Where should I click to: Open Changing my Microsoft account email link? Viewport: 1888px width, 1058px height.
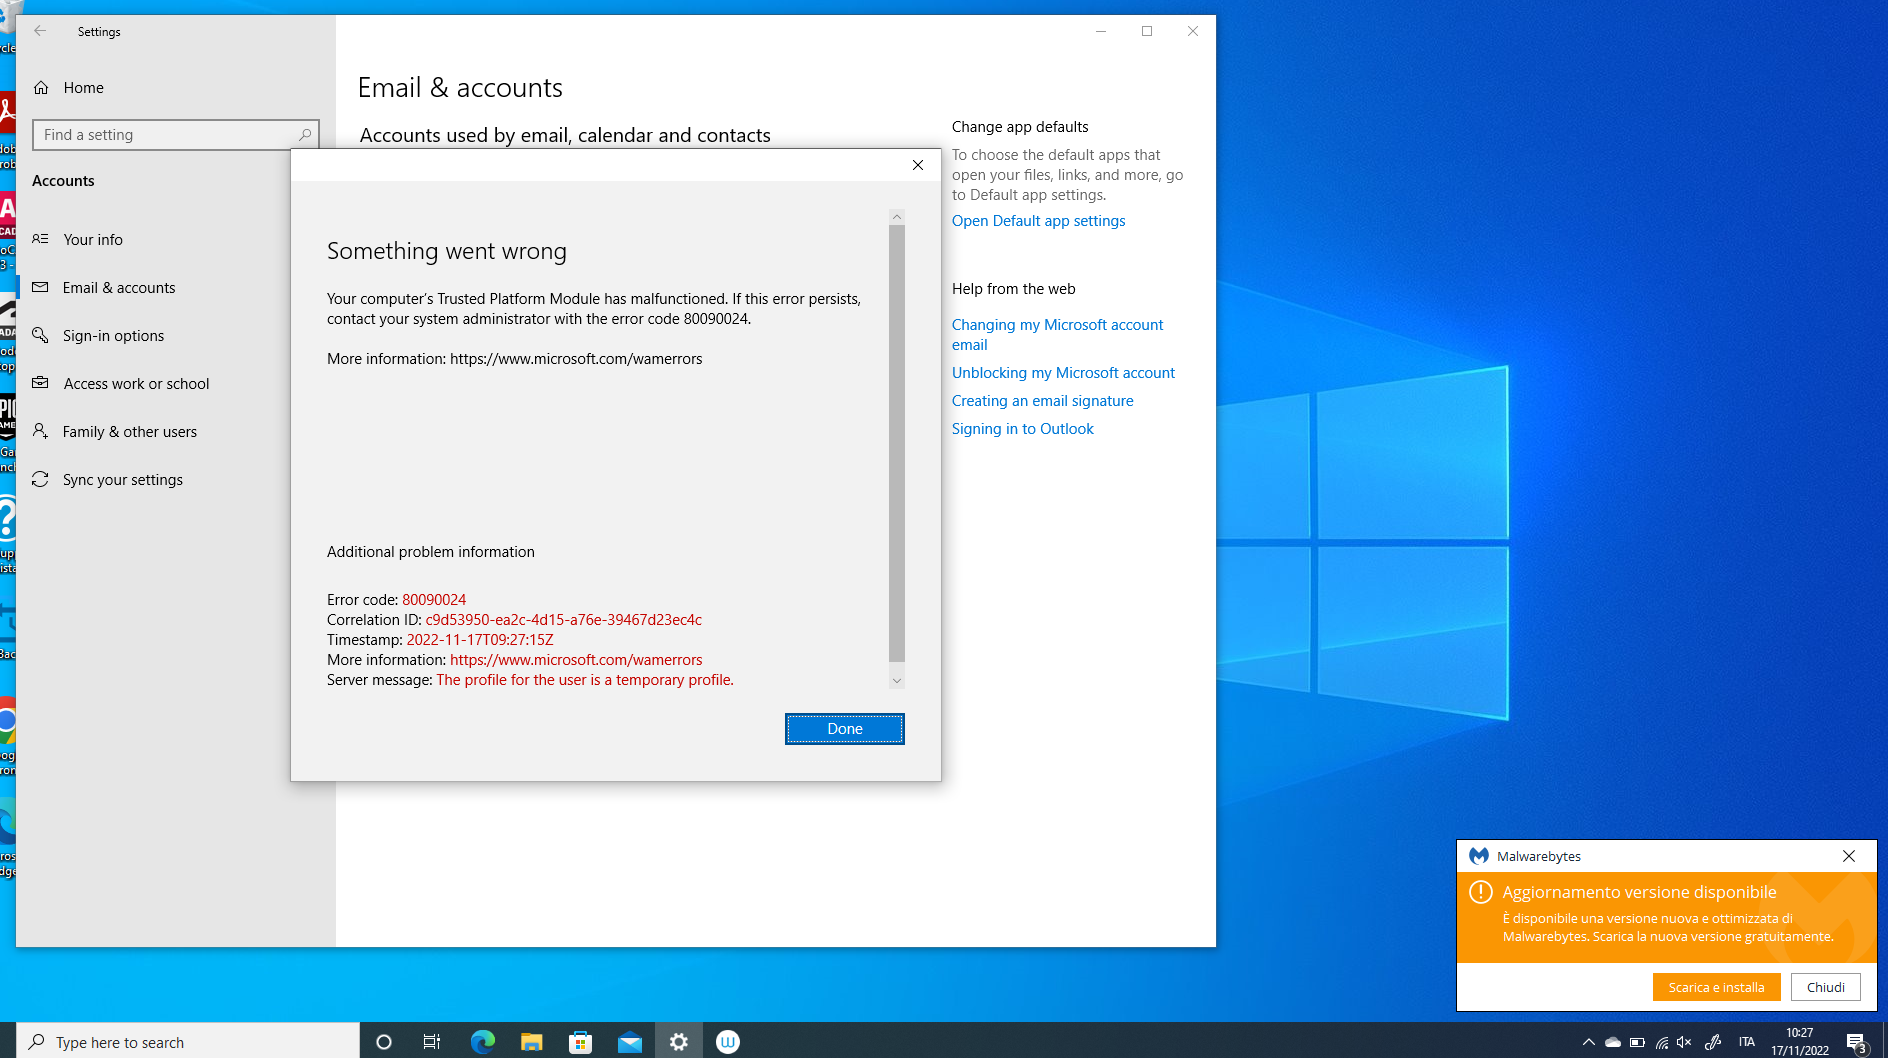[1057, 335]
